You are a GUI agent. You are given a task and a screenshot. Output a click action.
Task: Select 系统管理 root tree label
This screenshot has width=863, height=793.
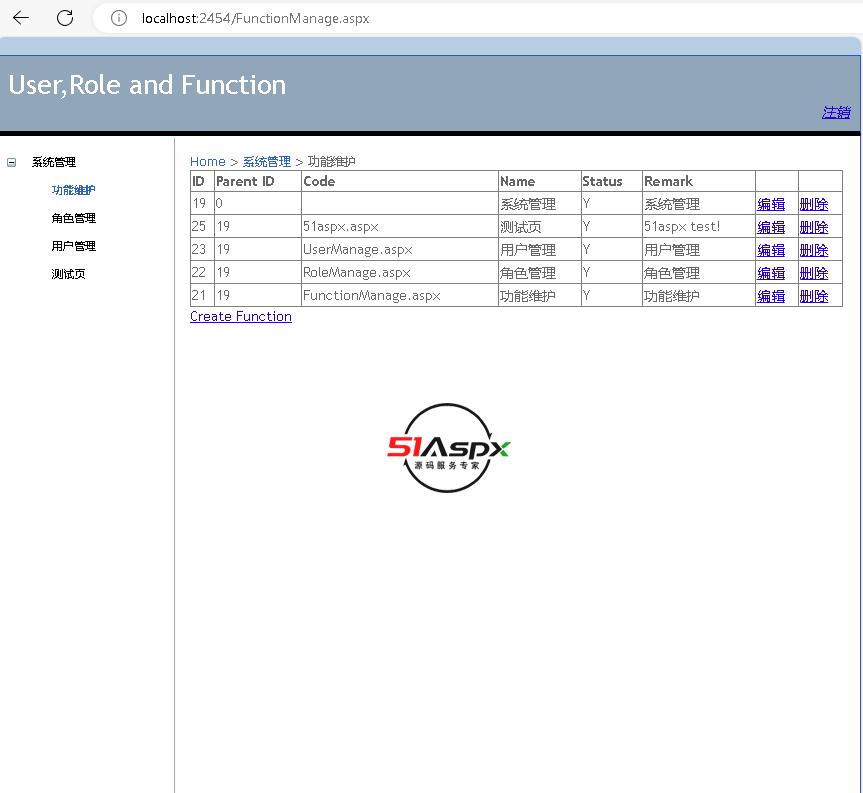(x=53, y=162)
